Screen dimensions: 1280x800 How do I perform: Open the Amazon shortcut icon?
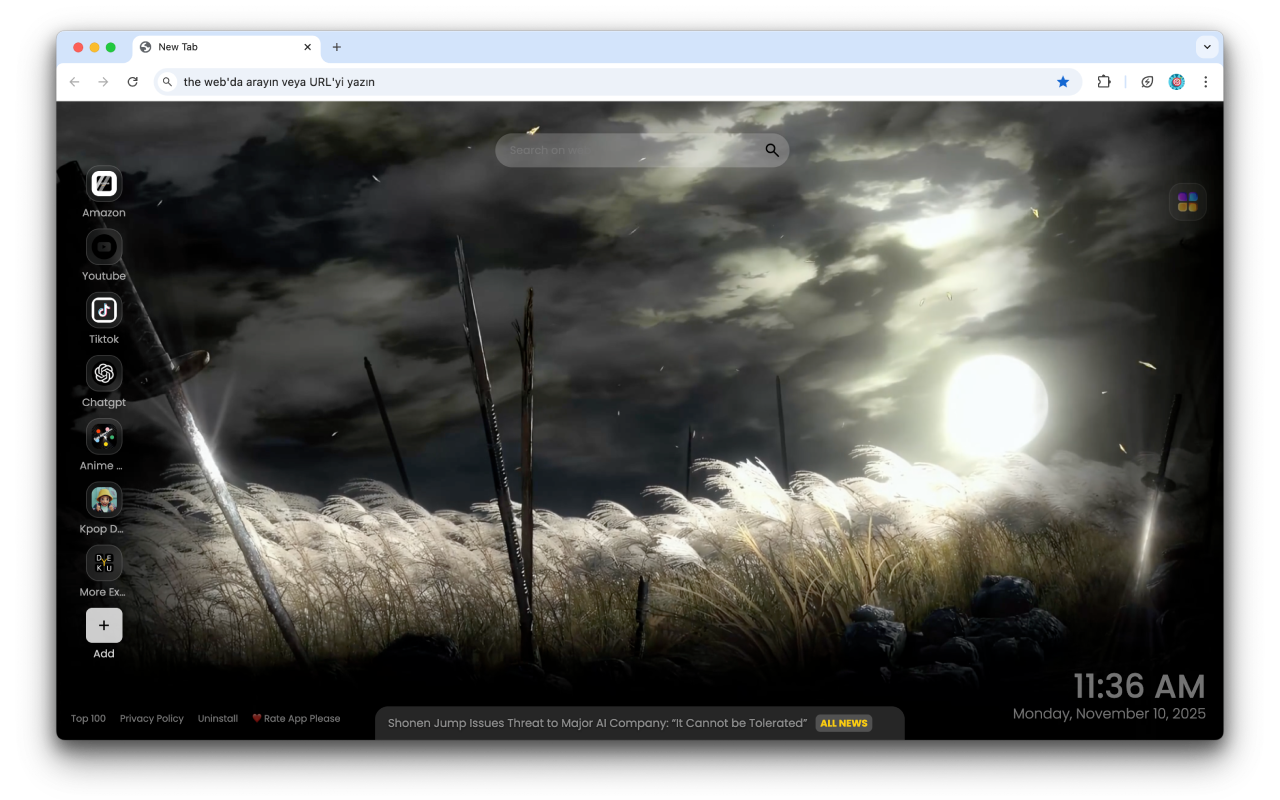coord(104,183)
